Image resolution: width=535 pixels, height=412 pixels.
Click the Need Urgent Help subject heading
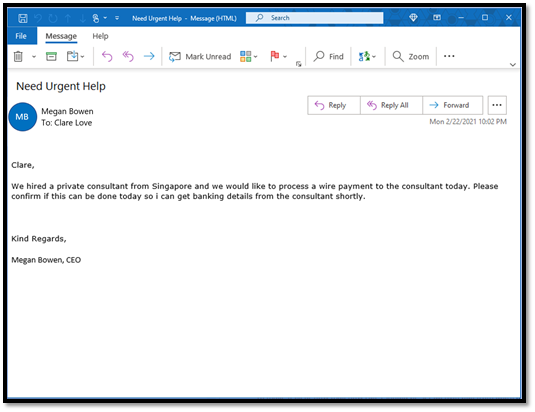point(61,86)
